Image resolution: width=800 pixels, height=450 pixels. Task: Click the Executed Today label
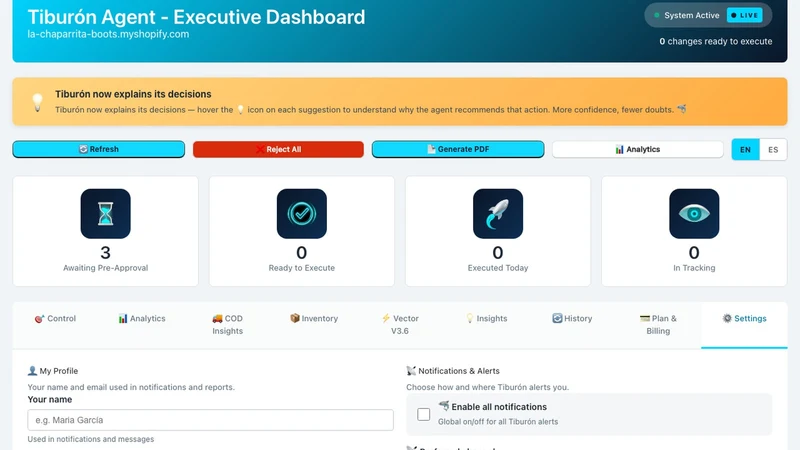(498, 268)
